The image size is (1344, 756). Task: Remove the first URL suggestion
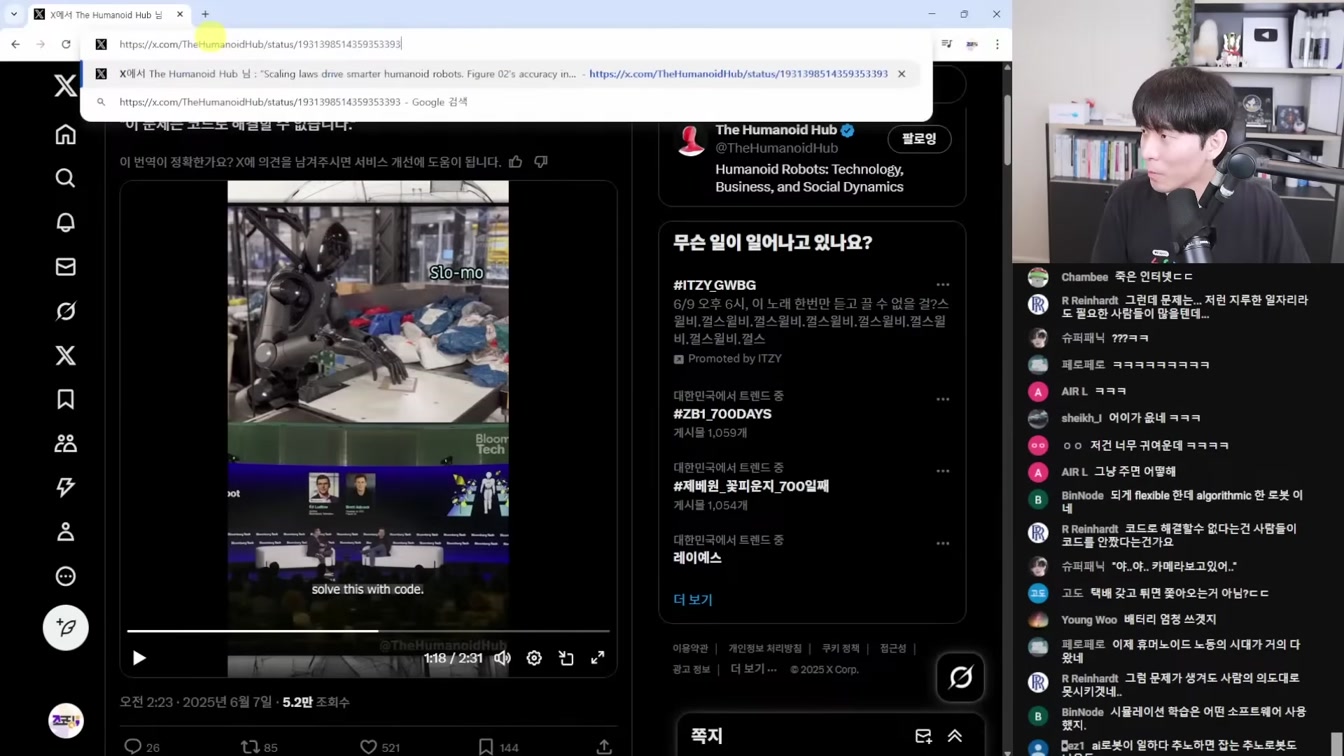tap(901, 74)
